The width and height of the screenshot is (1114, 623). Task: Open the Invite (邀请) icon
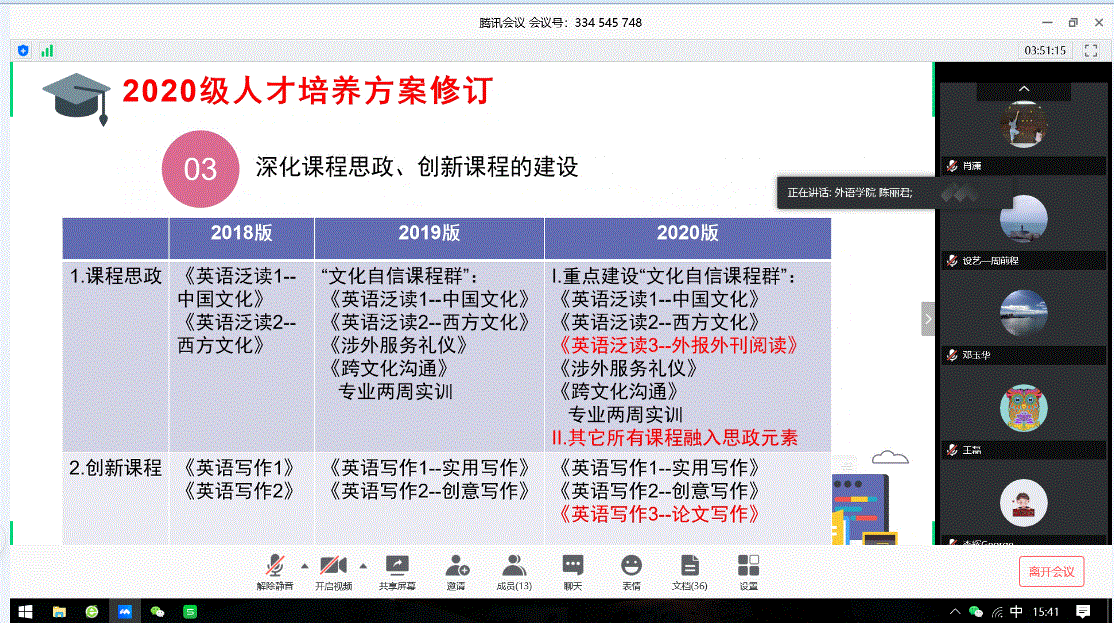point(456,567)
